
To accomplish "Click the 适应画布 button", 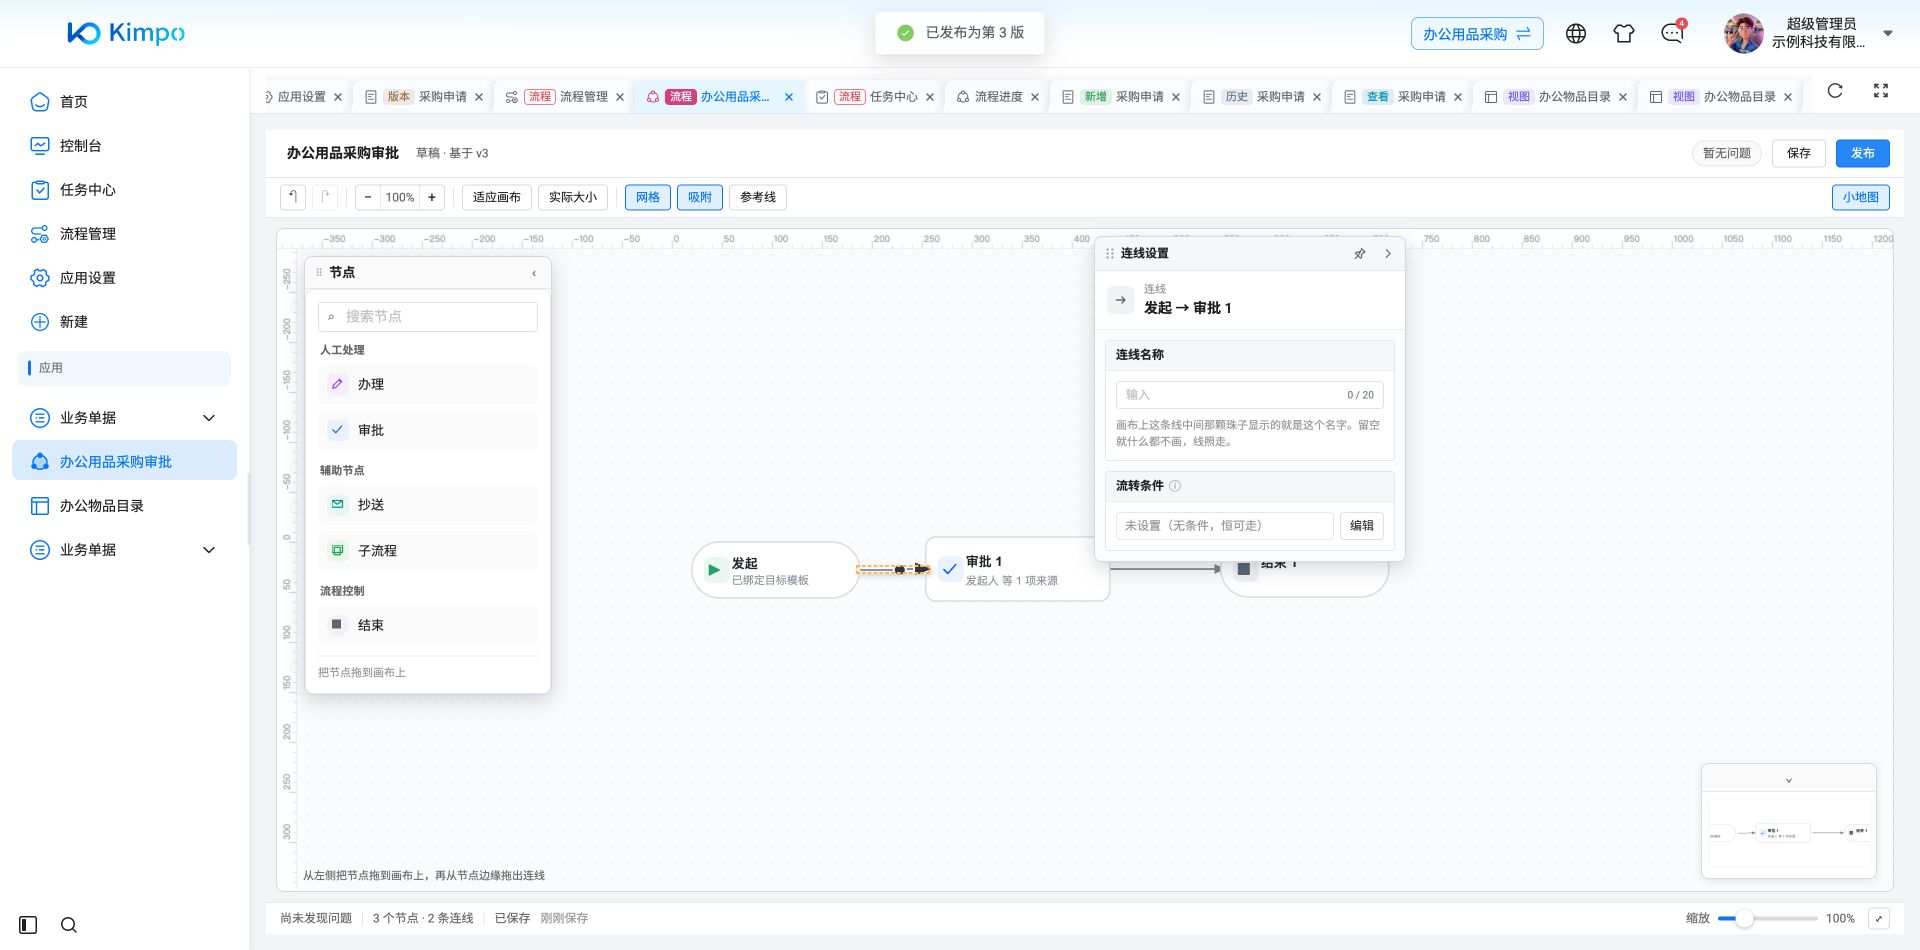I will (x=497, y=197).
